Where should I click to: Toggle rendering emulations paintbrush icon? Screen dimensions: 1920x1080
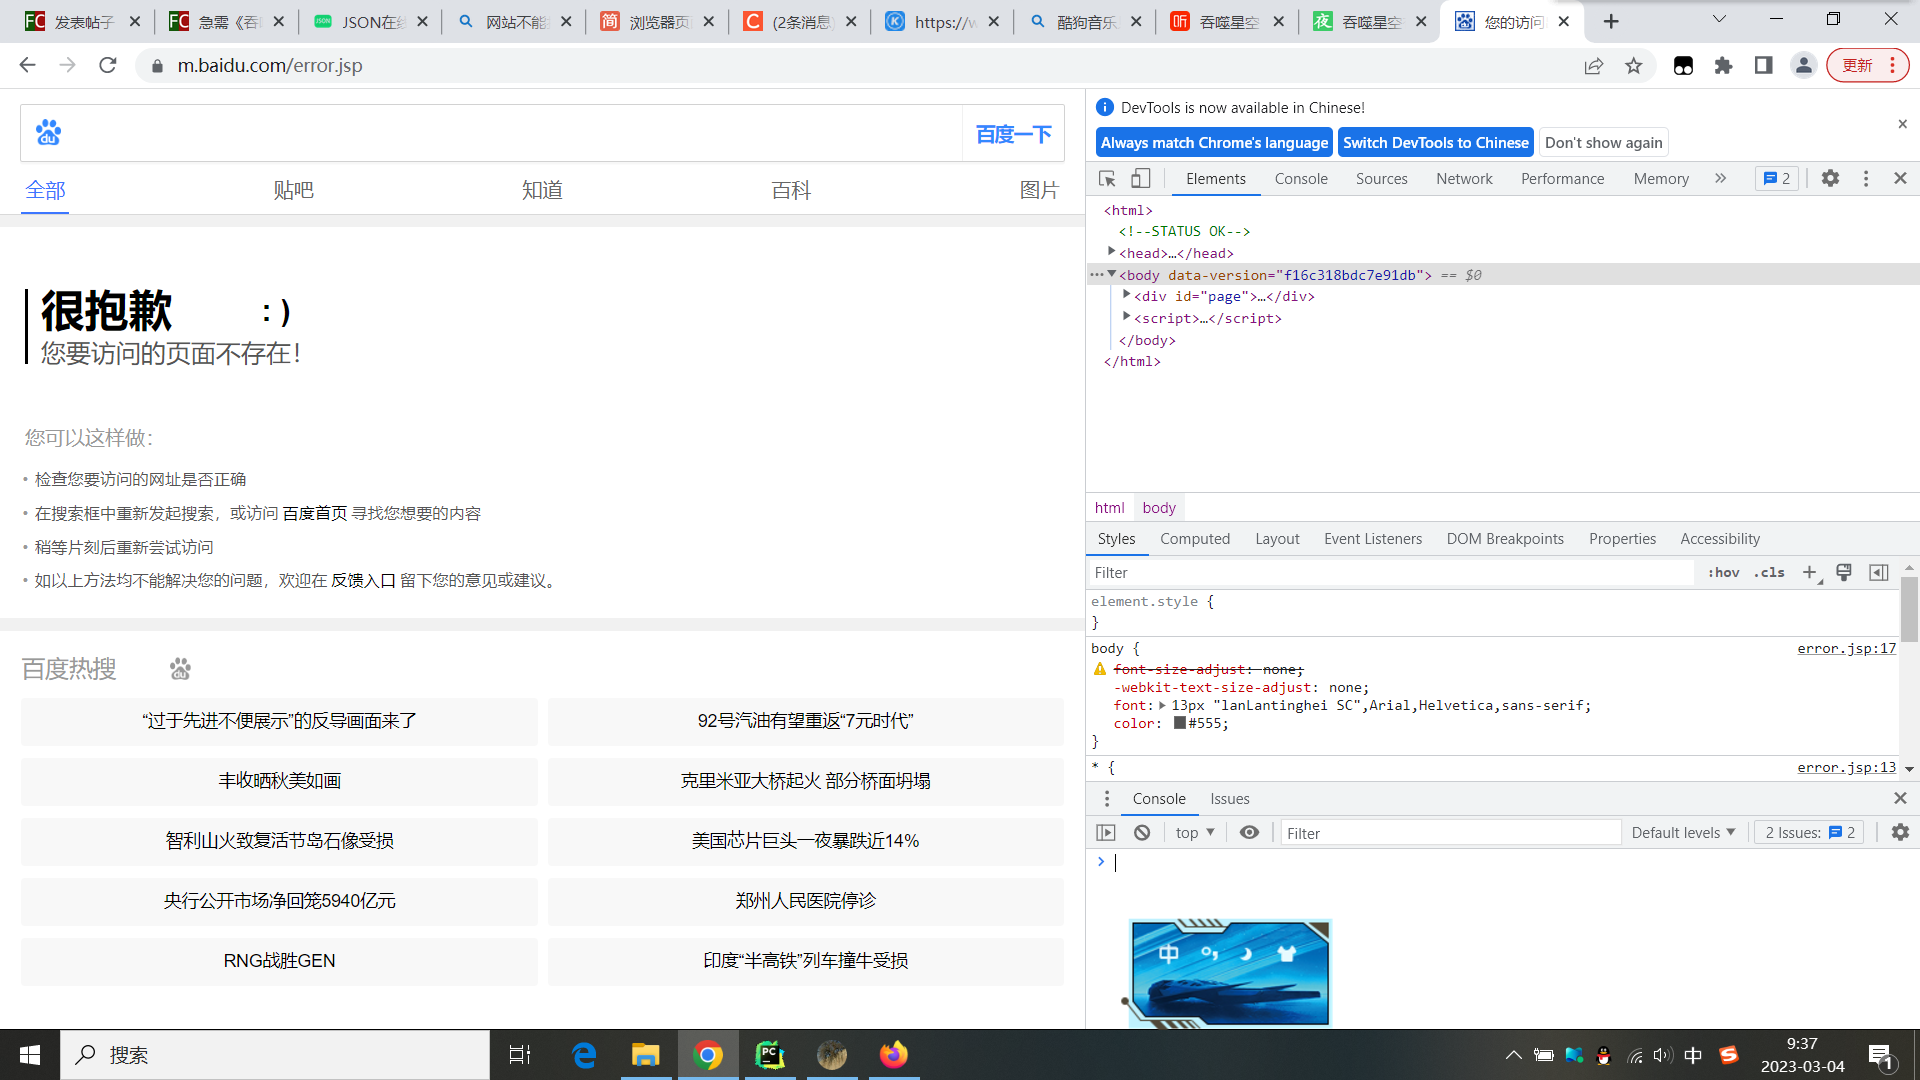point(1844,572)
